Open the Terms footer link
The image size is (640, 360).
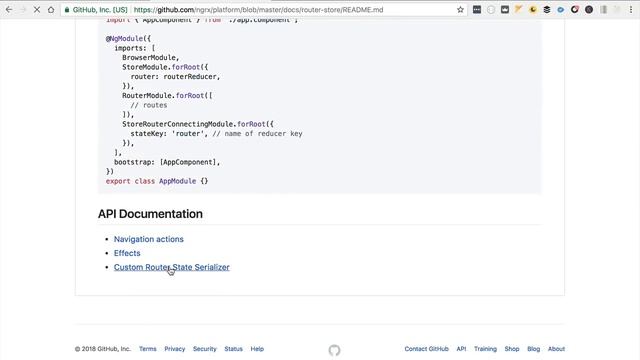coord(148,349)
